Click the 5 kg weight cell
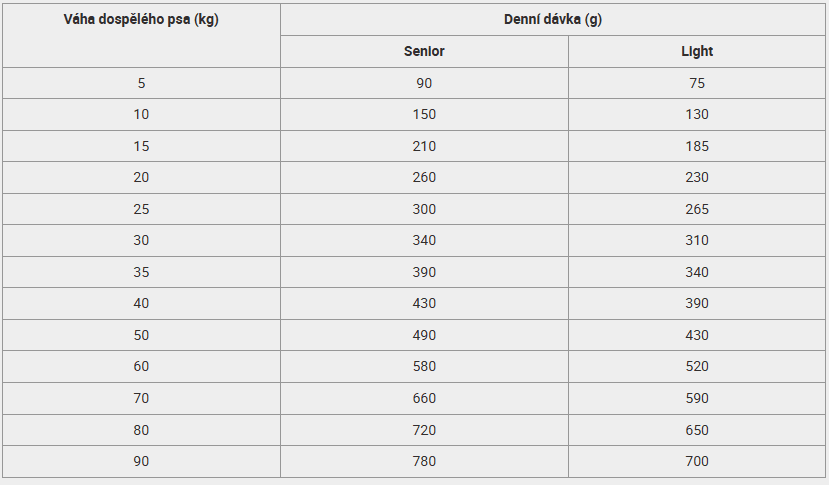This screenshot has height=485, width=829. point(141,83)
